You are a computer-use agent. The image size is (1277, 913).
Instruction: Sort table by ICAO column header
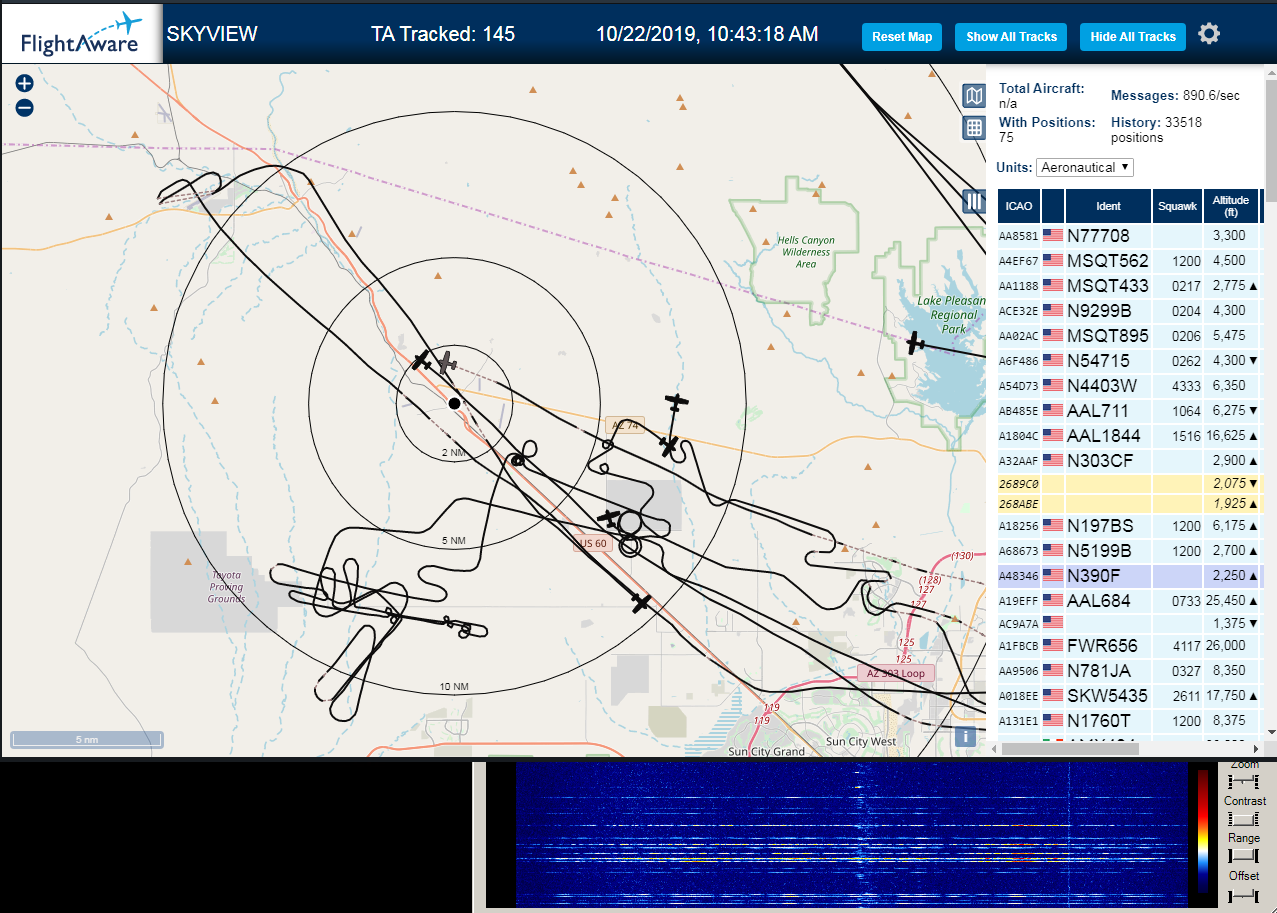pyautogui.click(x=1019, y=206)
